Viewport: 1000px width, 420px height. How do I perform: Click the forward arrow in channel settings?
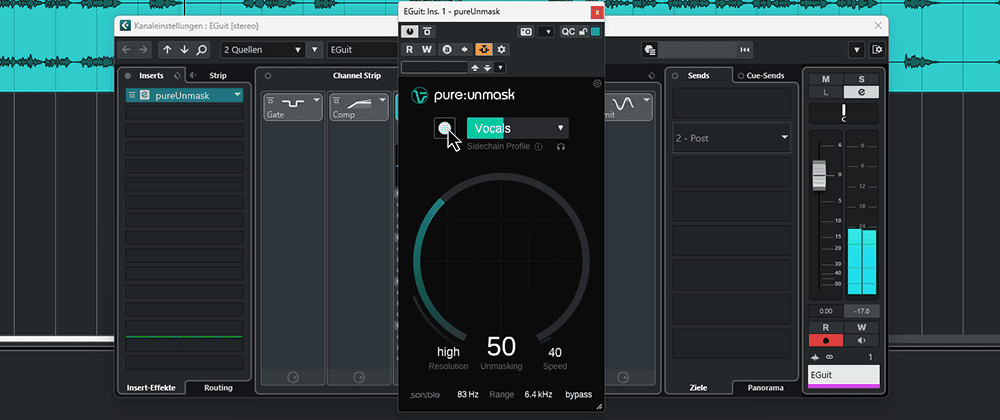click(143, 49)
